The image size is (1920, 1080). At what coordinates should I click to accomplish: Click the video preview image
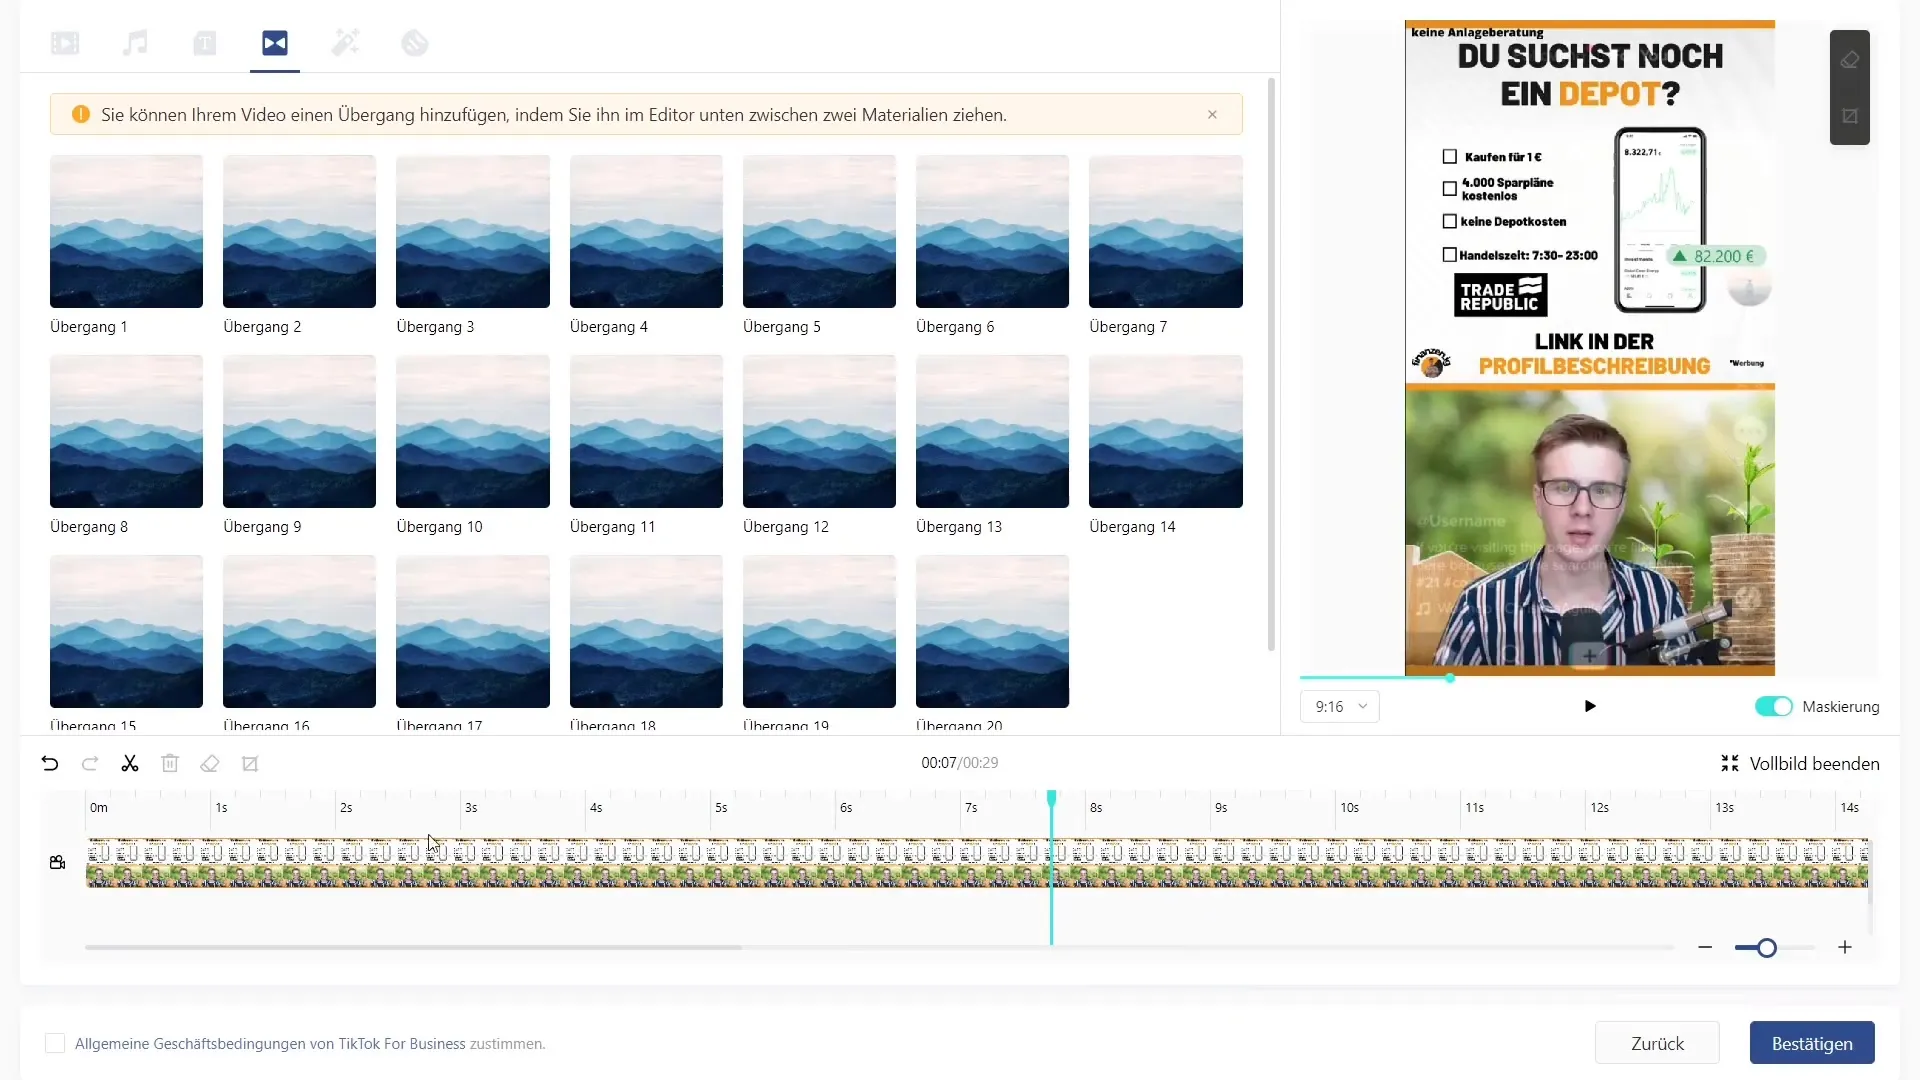pyautogui.click(x=1590, y=348)
